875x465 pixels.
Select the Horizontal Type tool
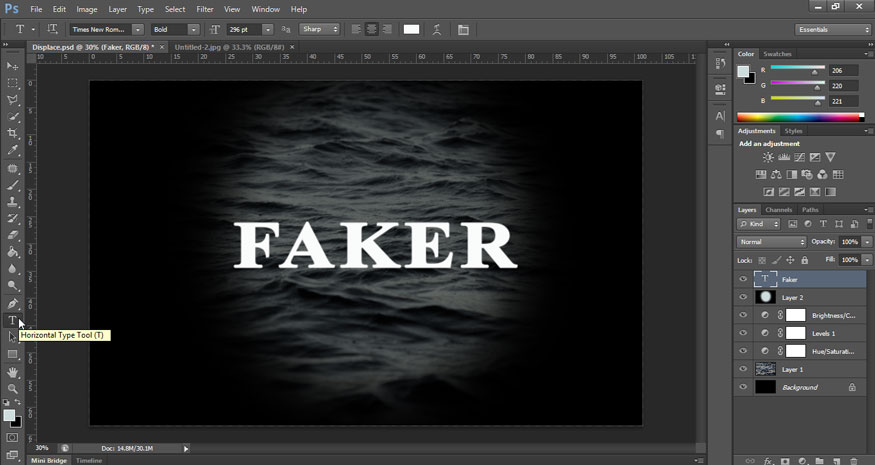point(12,320)
